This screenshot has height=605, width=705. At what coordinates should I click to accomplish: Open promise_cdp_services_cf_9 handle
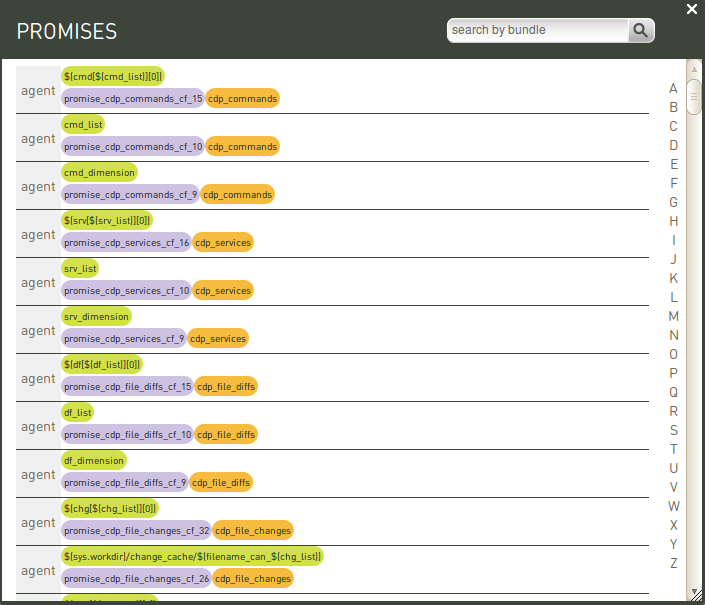pos(124,338)
